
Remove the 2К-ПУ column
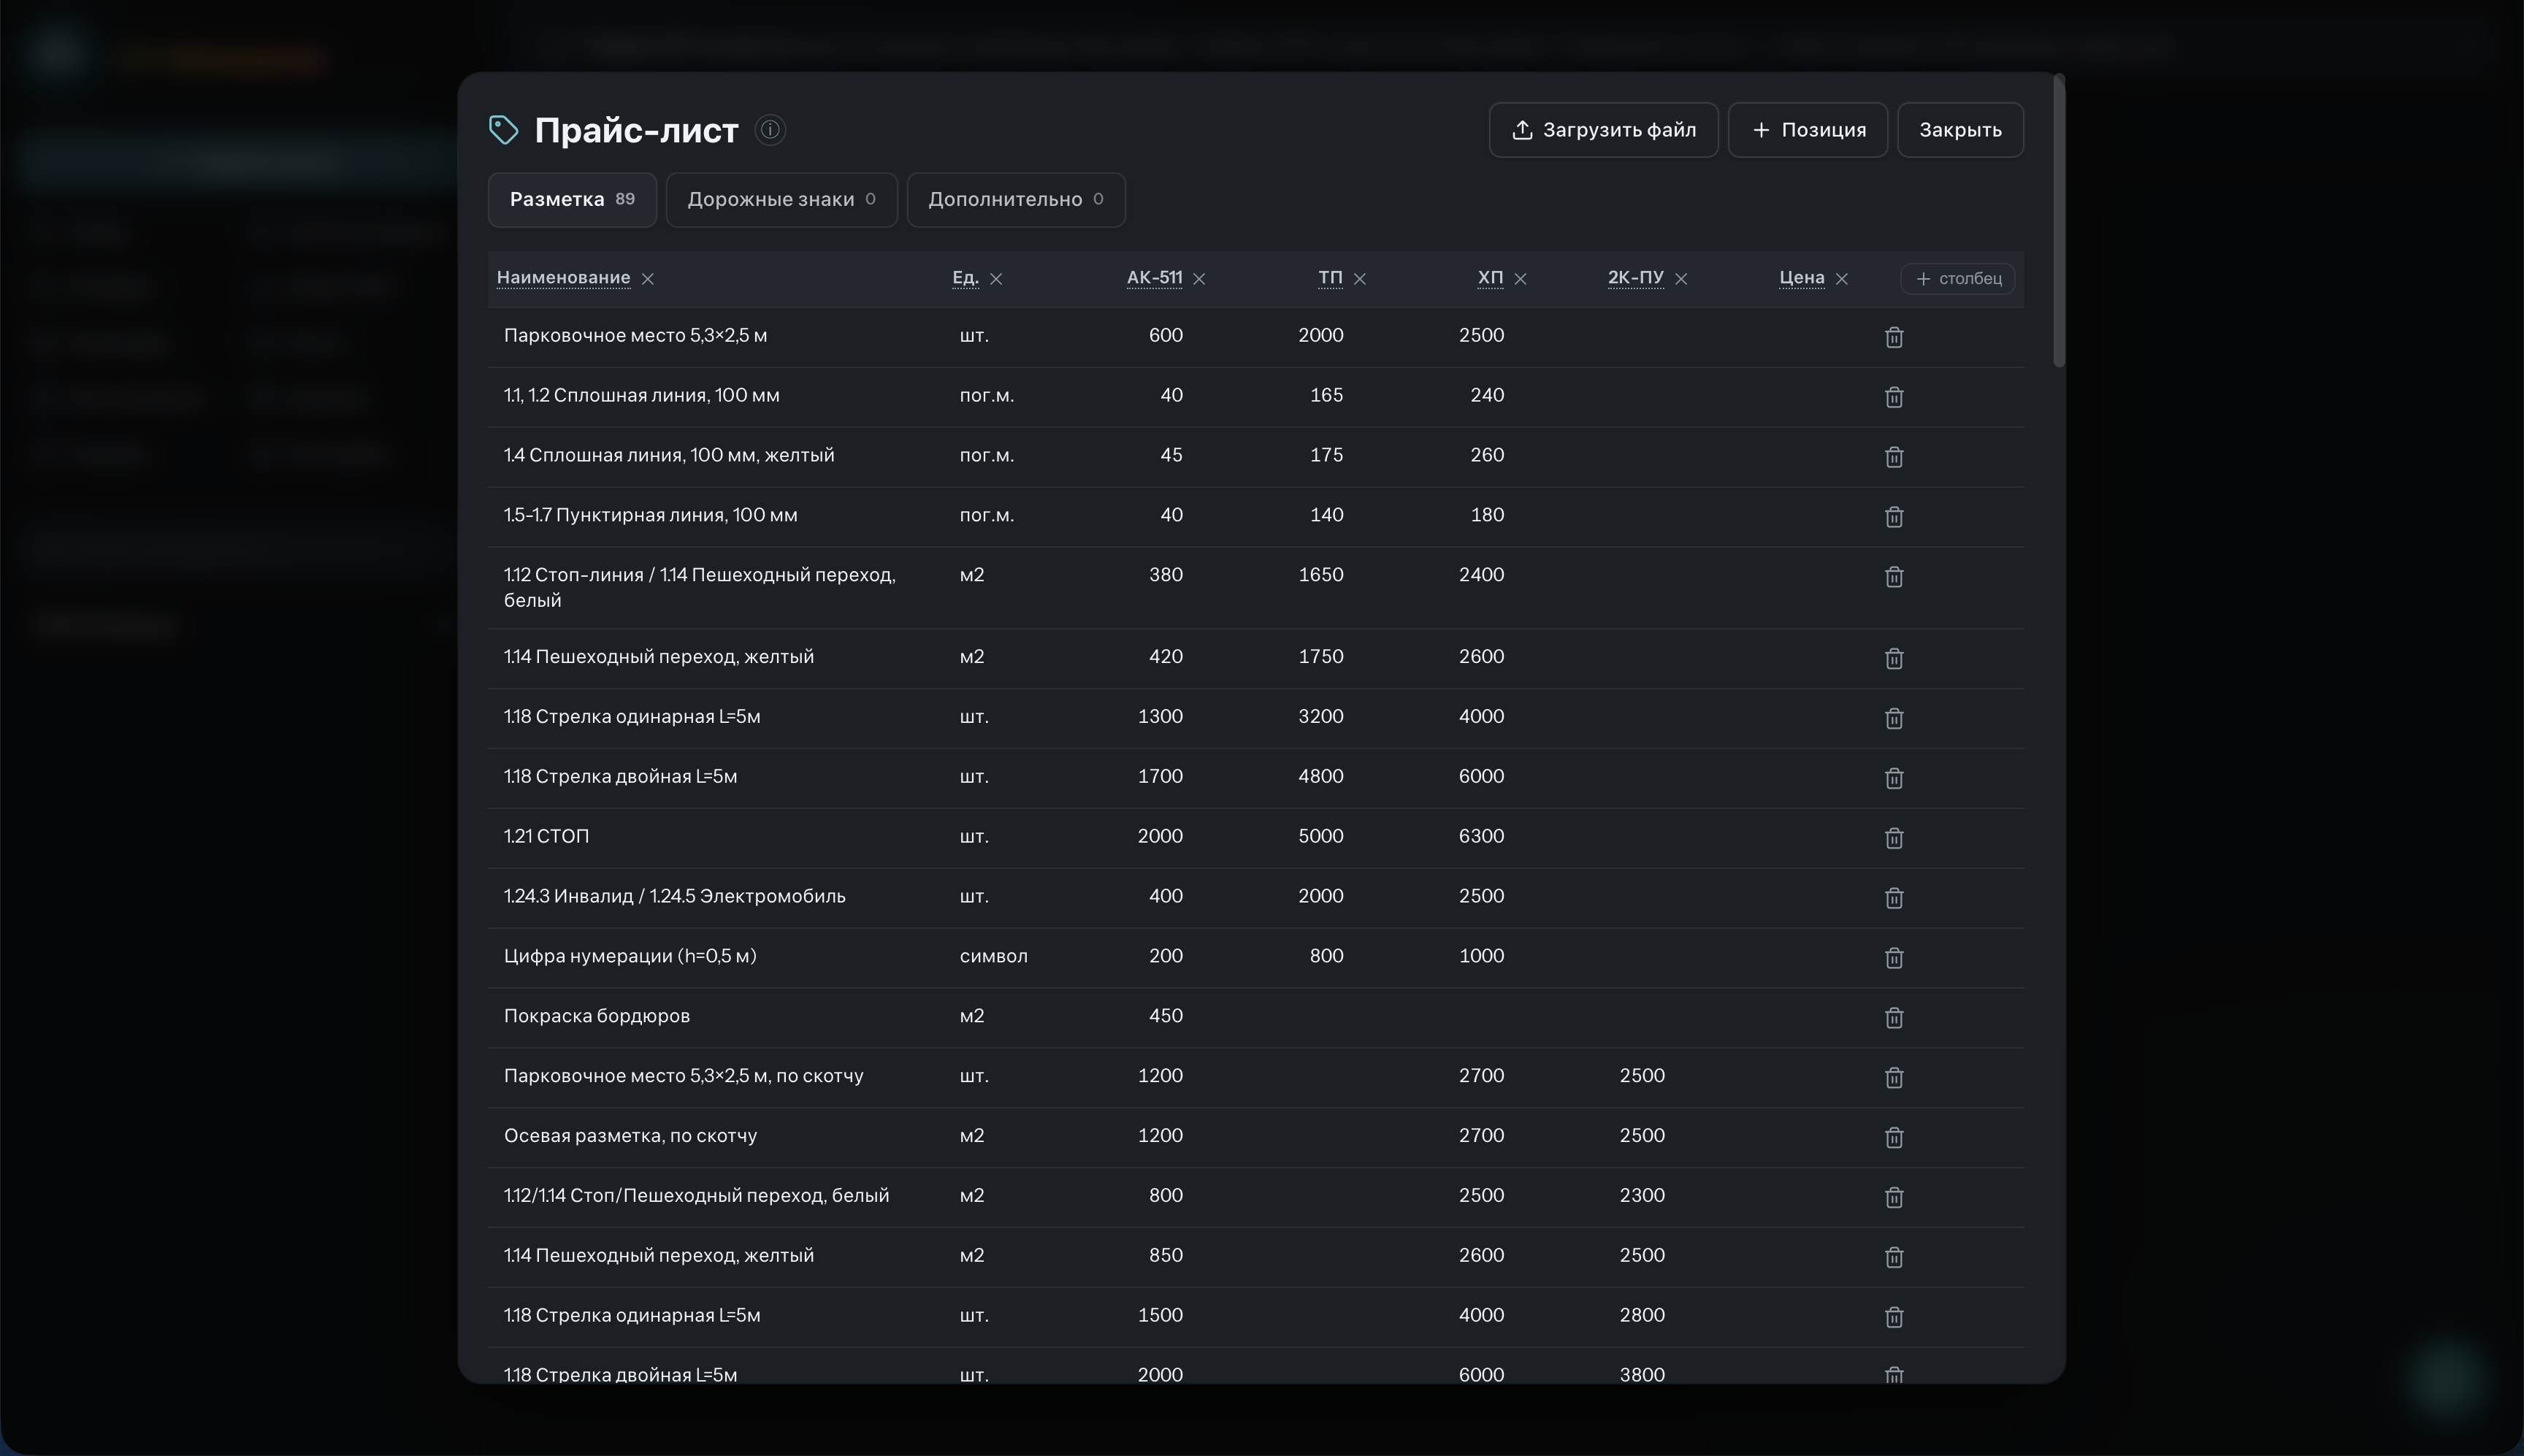click(1681, 279)
